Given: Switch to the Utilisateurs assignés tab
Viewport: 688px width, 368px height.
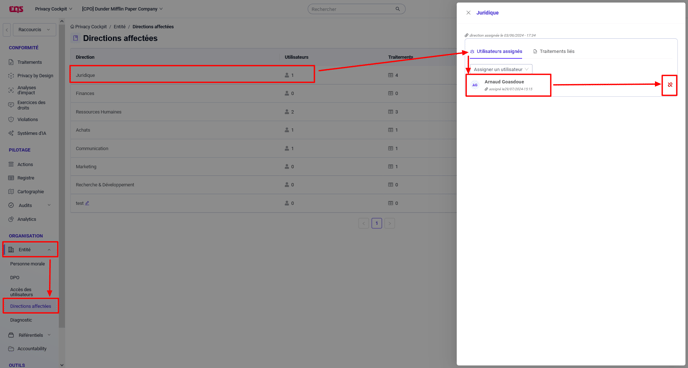Looking at the screenshot, I should click(x=496, y=51).
